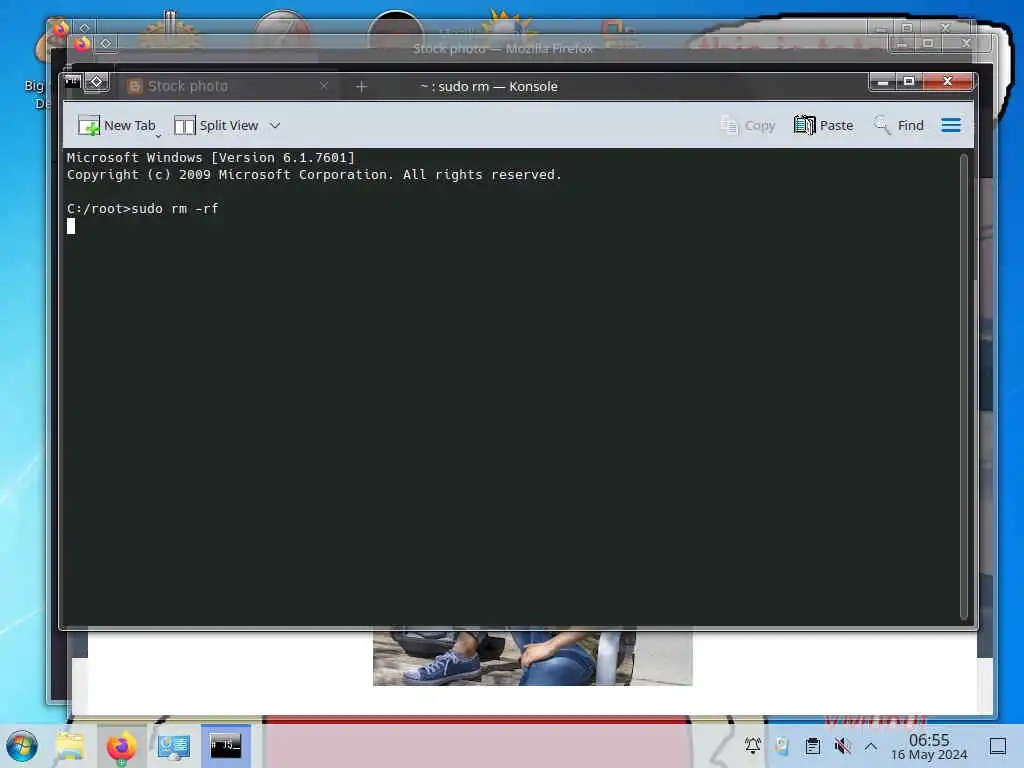Click the terminal block cursor
Viewport: 1024px width, 768px height.
pyautogui.click(x=71, y=226)
